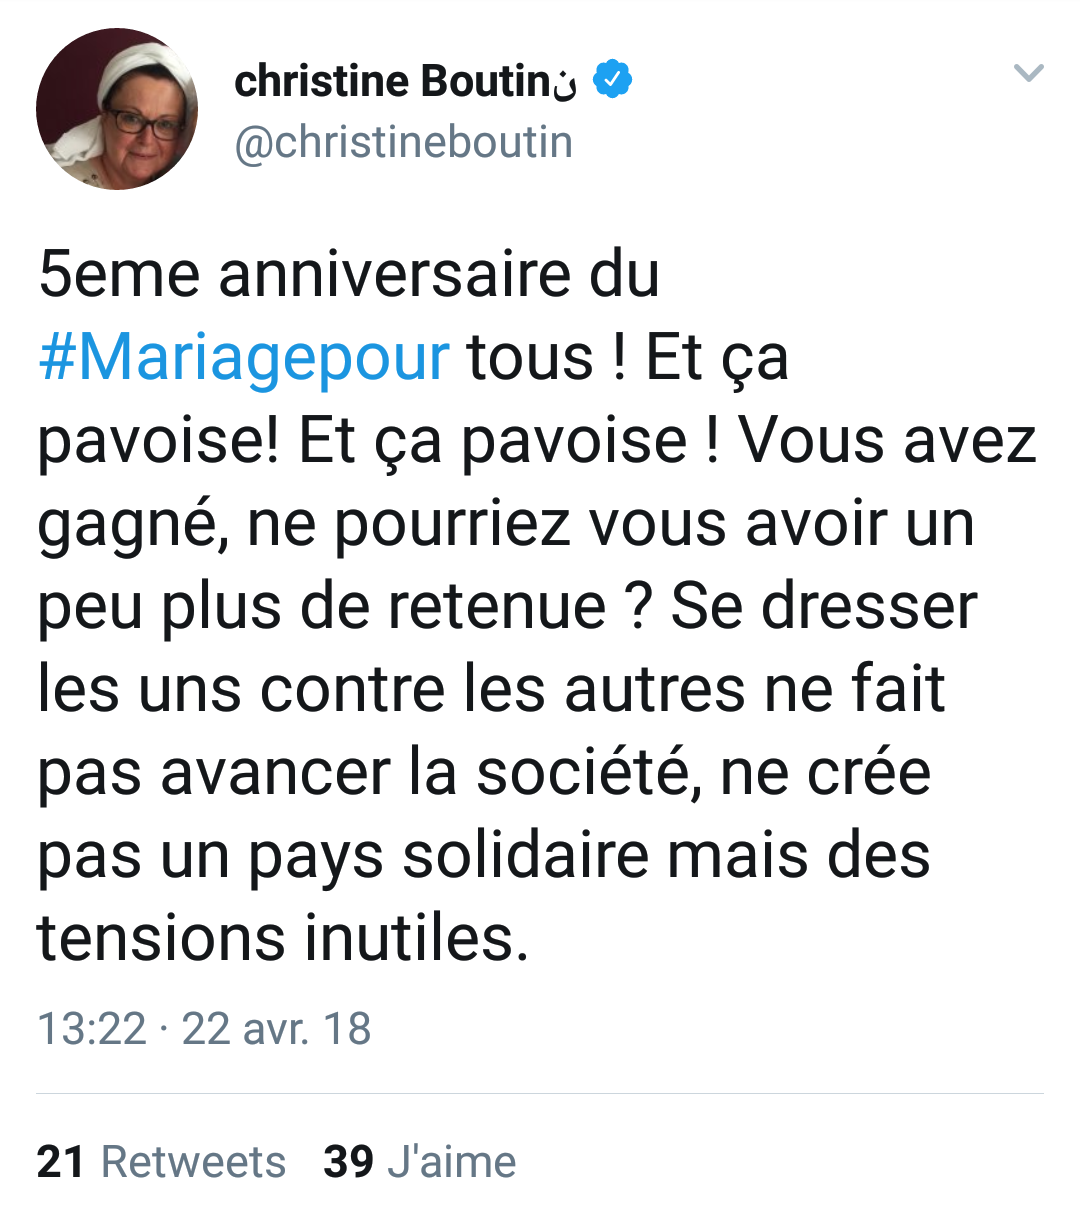This screenshot has height=1219, width=1080.
Task: Click the retweet count number 21
Action: click(60, 1162)
